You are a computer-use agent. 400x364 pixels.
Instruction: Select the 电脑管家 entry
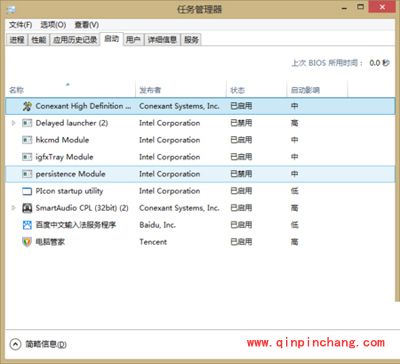50,242
